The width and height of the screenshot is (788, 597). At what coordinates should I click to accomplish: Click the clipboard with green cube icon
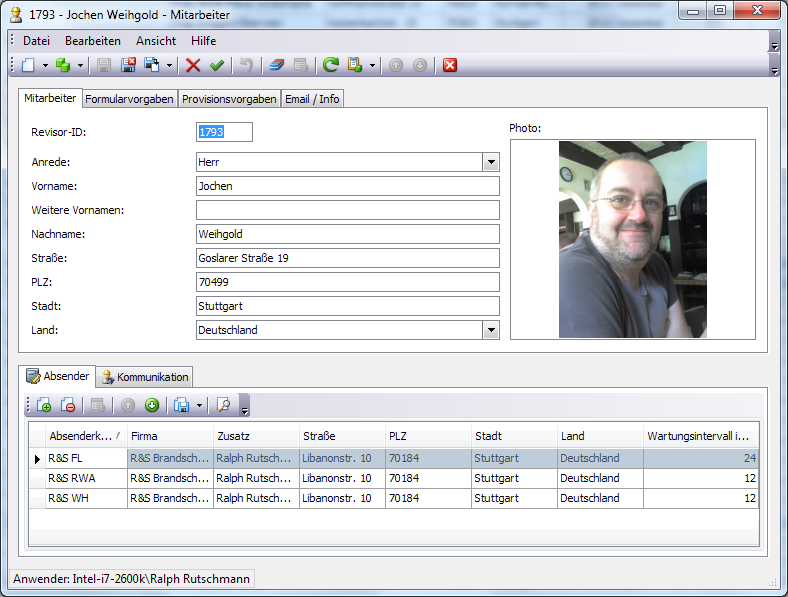(355, 65)
